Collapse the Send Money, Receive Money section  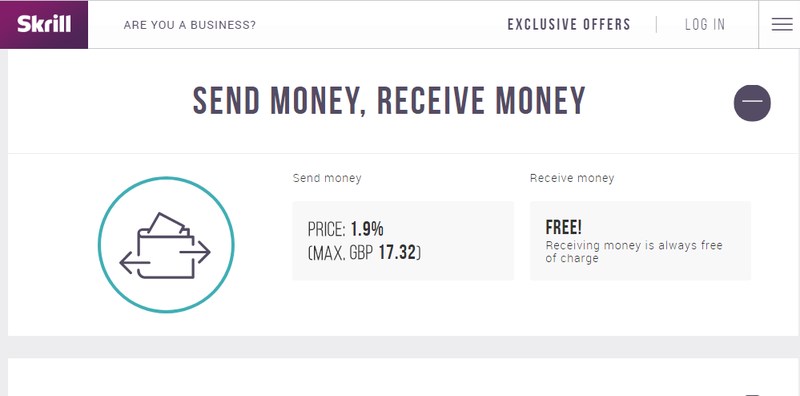pyautogui.click(x=752, y=103)
